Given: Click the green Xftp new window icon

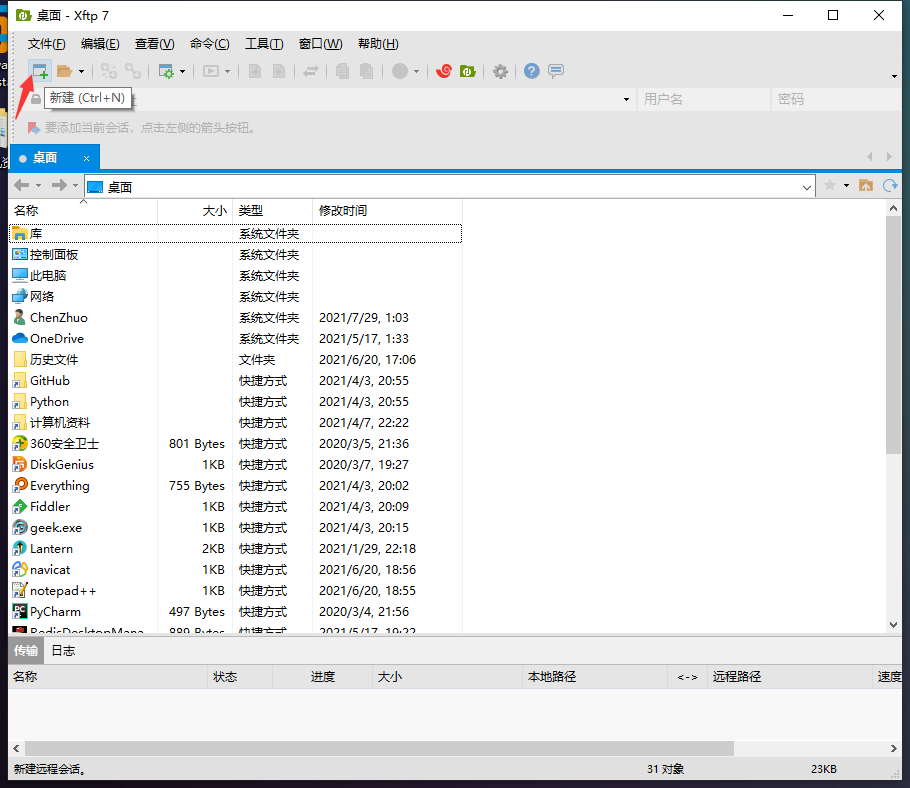Looking at the screenshot, I should point(467,71).
